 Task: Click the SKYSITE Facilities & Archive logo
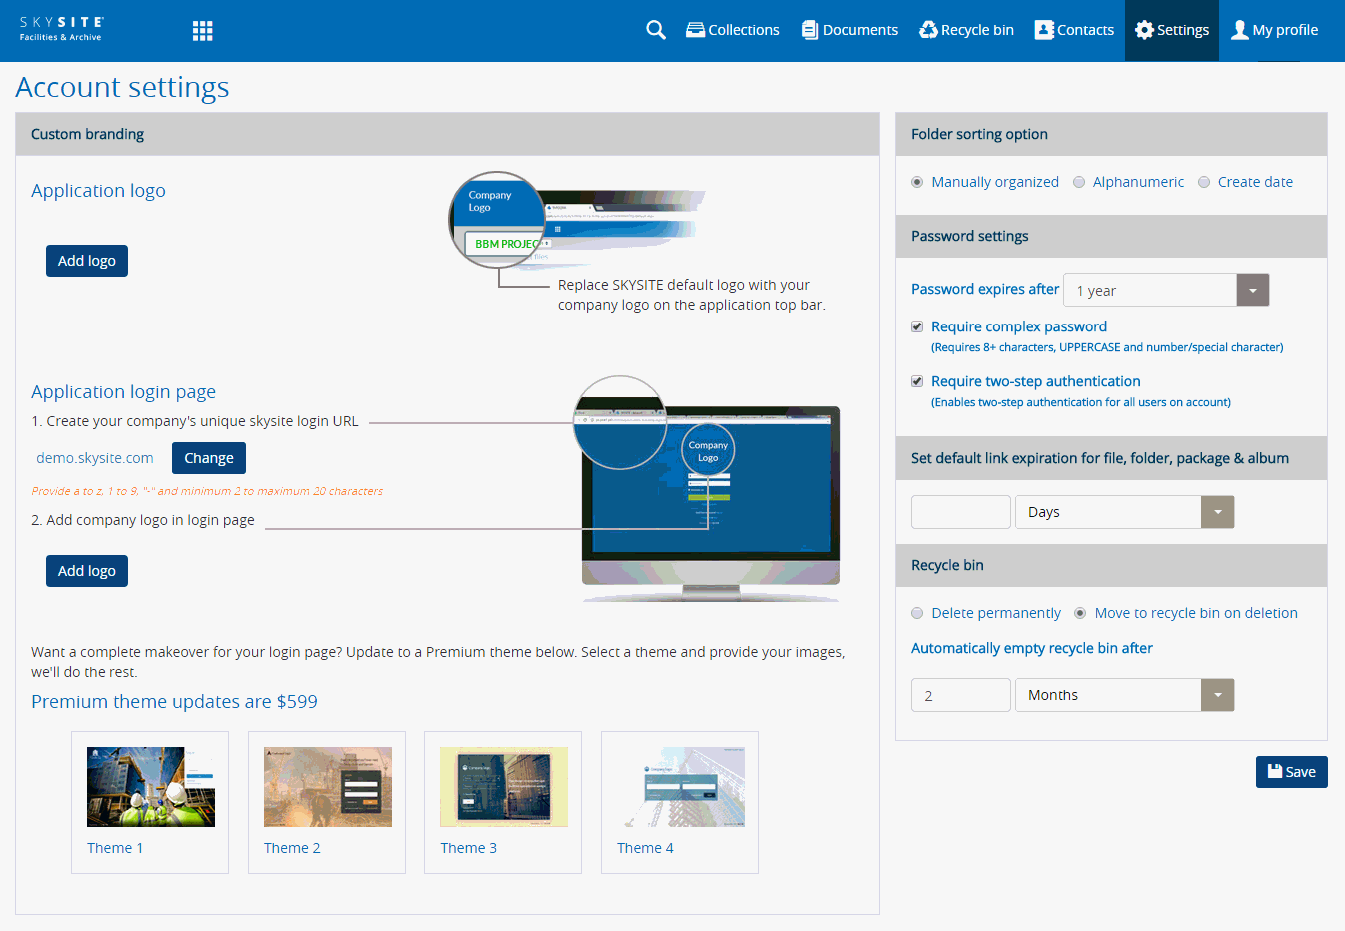pos(62,29)
